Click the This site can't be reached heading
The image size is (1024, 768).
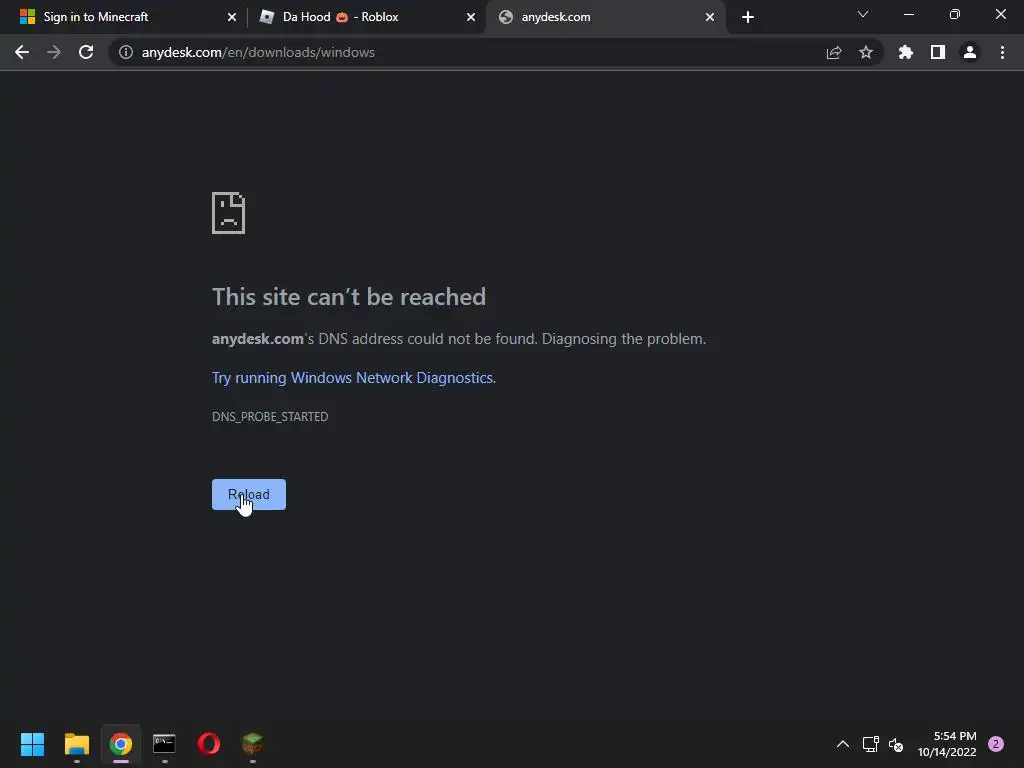(x=349, y=297)
